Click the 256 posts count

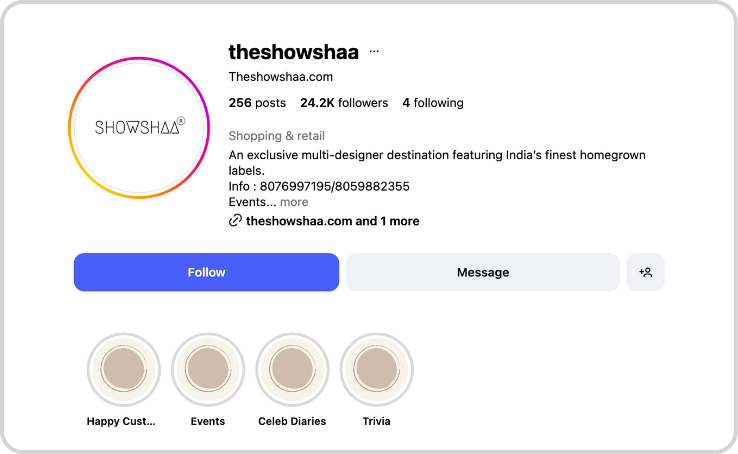(257, 103)
